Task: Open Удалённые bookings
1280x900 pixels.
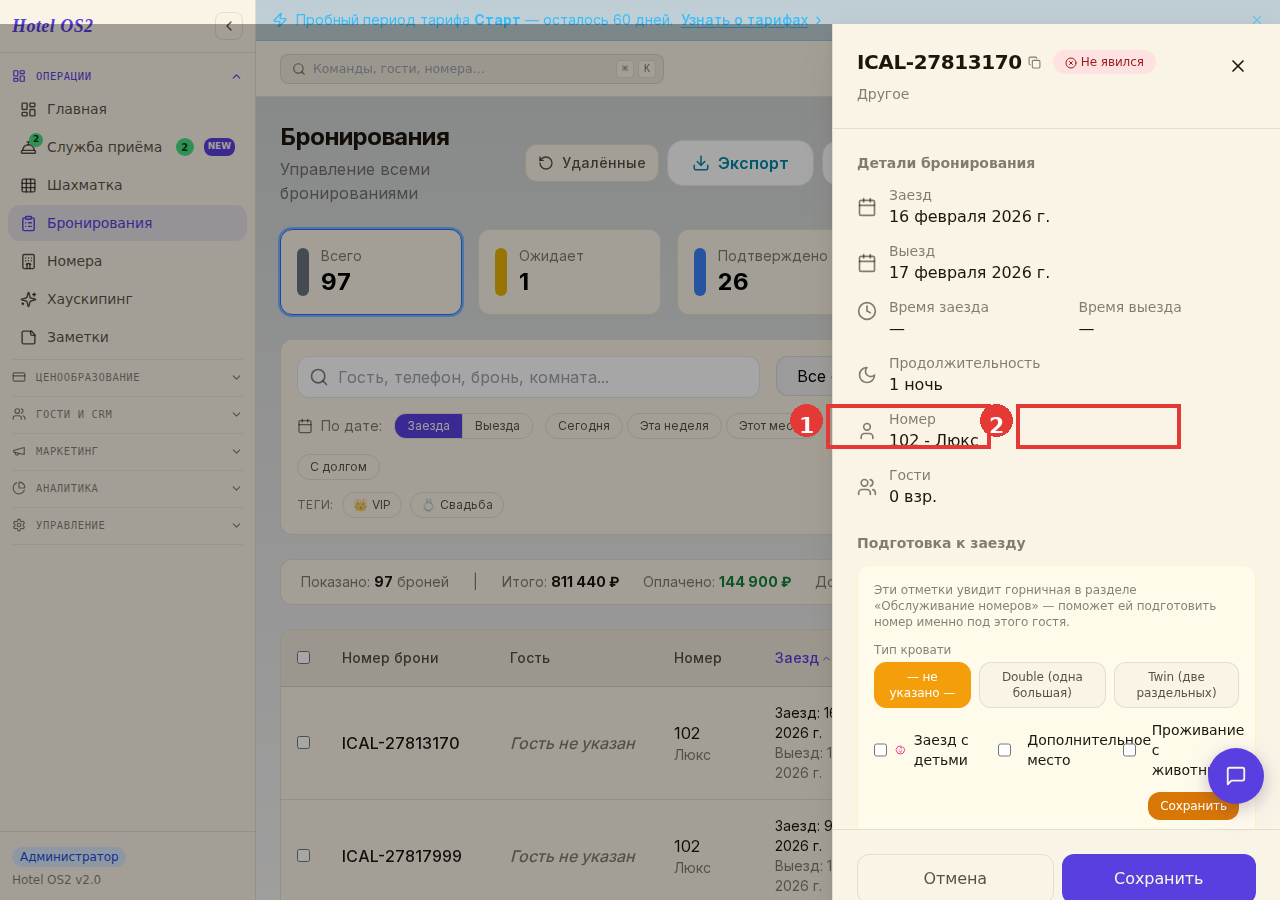Action: click(592, 163)
